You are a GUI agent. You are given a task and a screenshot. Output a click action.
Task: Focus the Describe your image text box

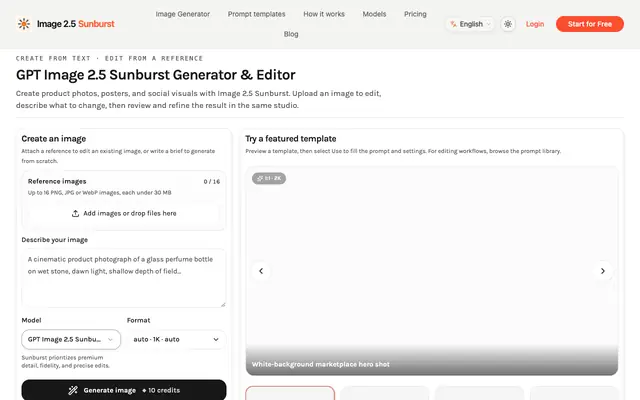pos(124,278)
